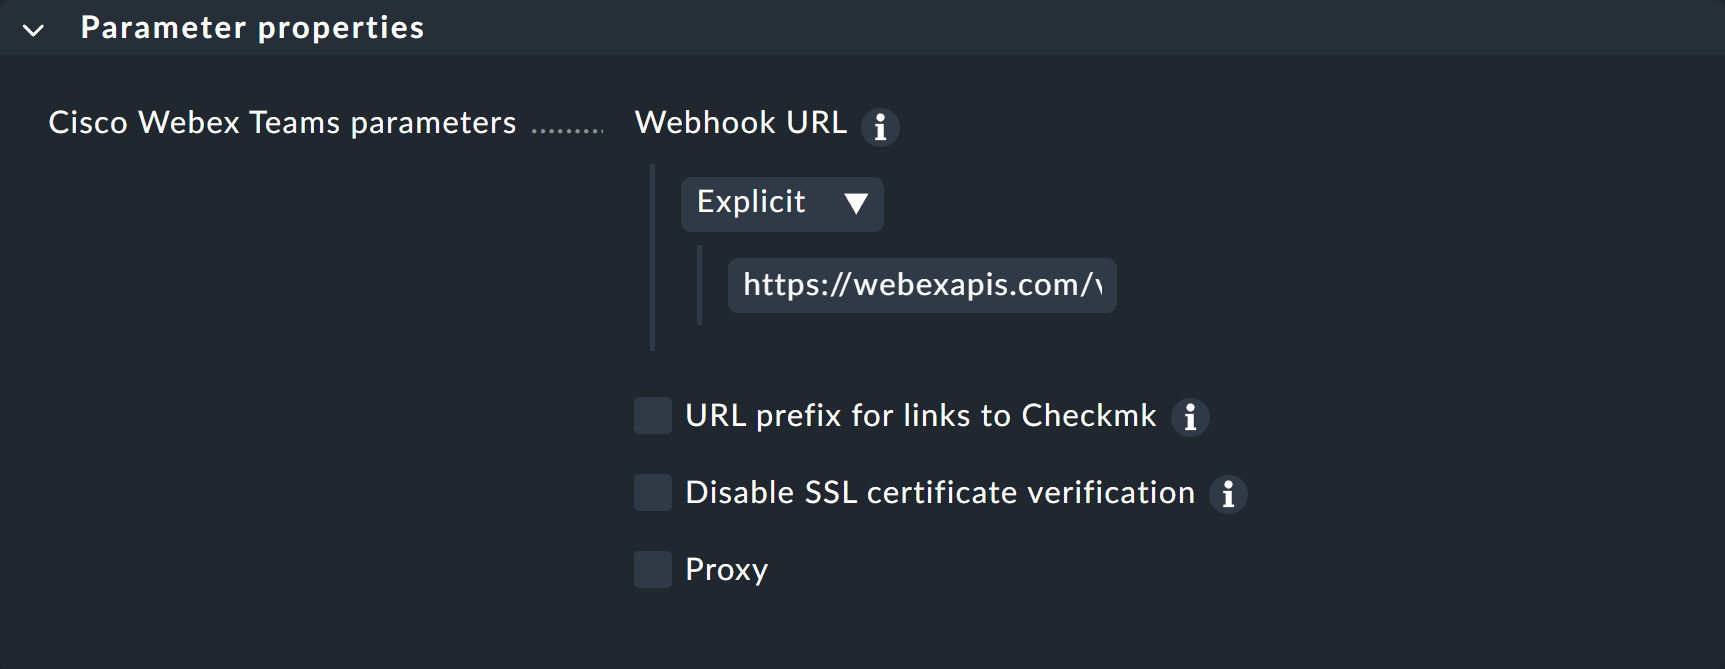Enable the Proxy option
Image resolution: width=1725 pixels, height=669 pixels.
(x=652, y=569)
